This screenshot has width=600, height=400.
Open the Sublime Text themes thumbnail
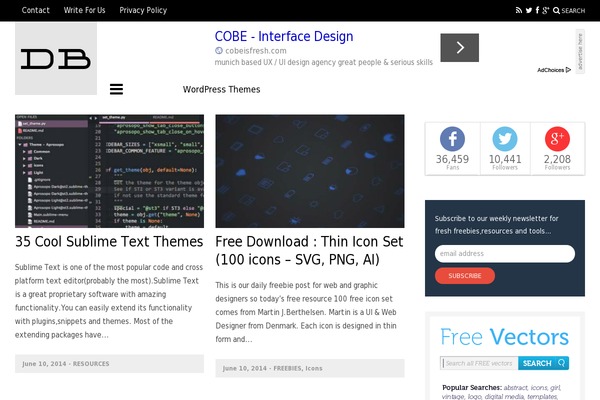point(109,171)
